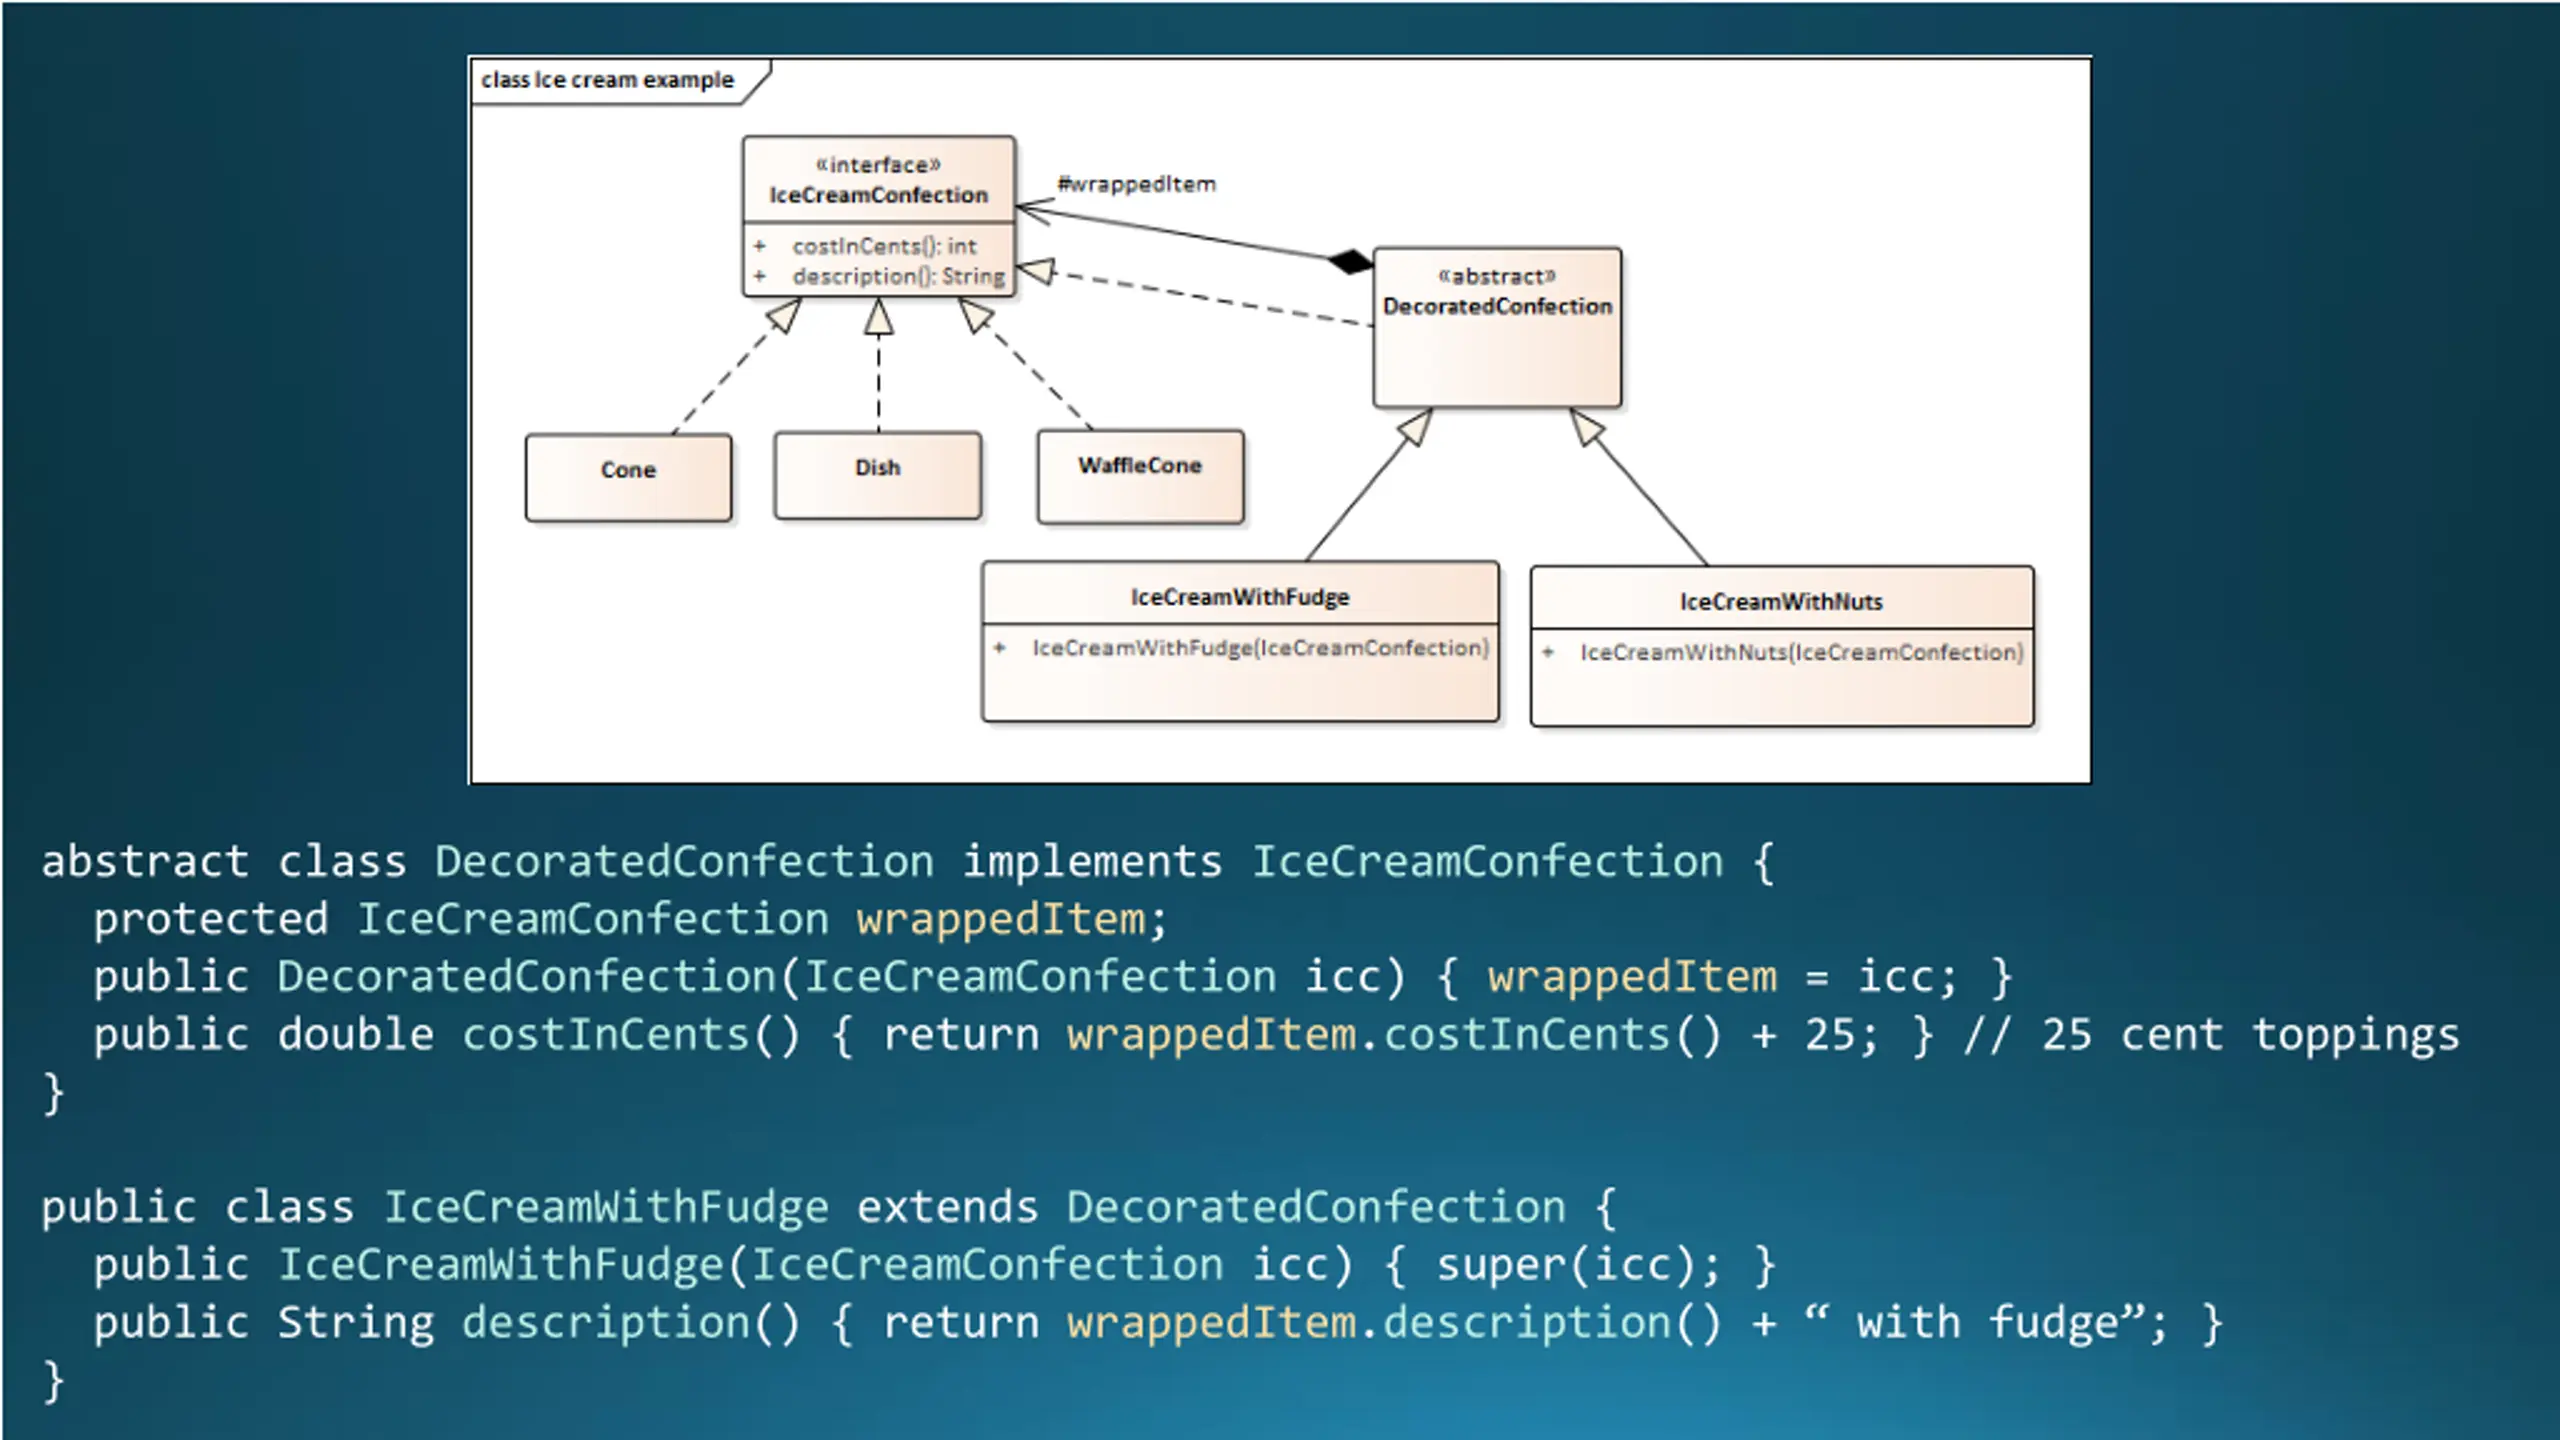Select the DecoratedConfection abstract class box

point(1497,327)
